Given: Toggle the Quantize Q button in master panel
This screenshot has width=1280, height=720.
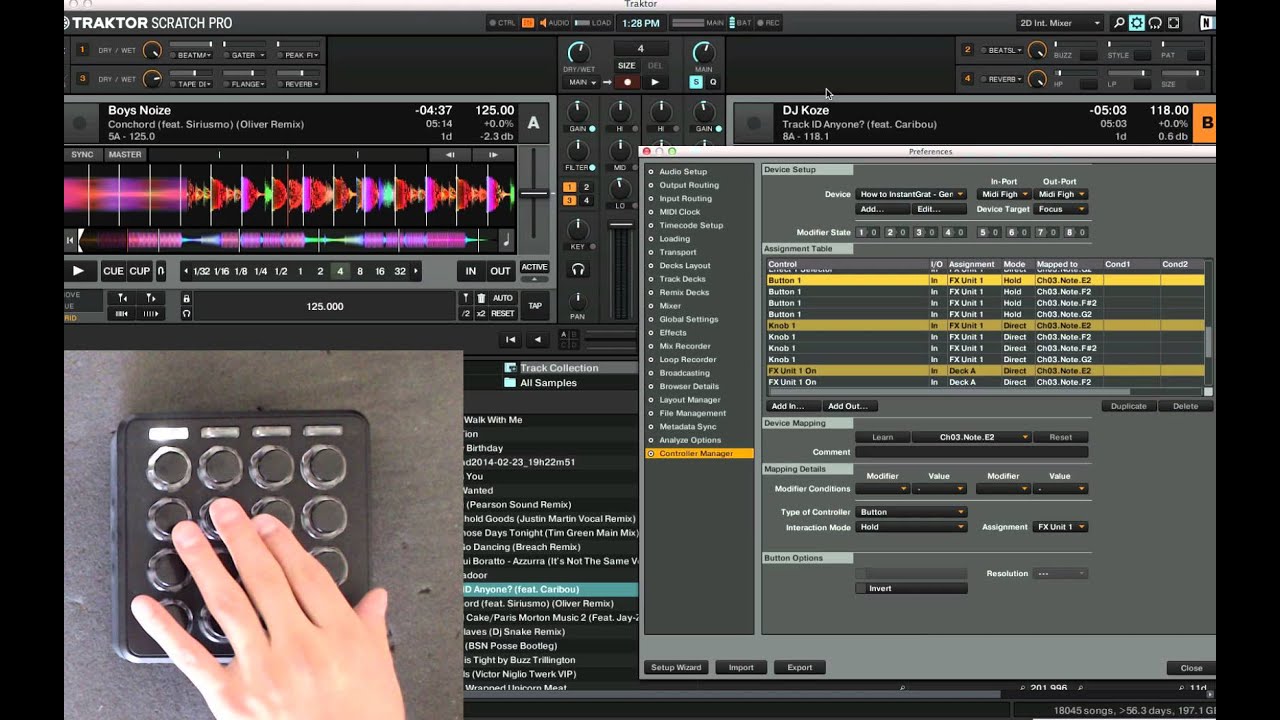Looking at the screenshot, I should coord(713,82).
